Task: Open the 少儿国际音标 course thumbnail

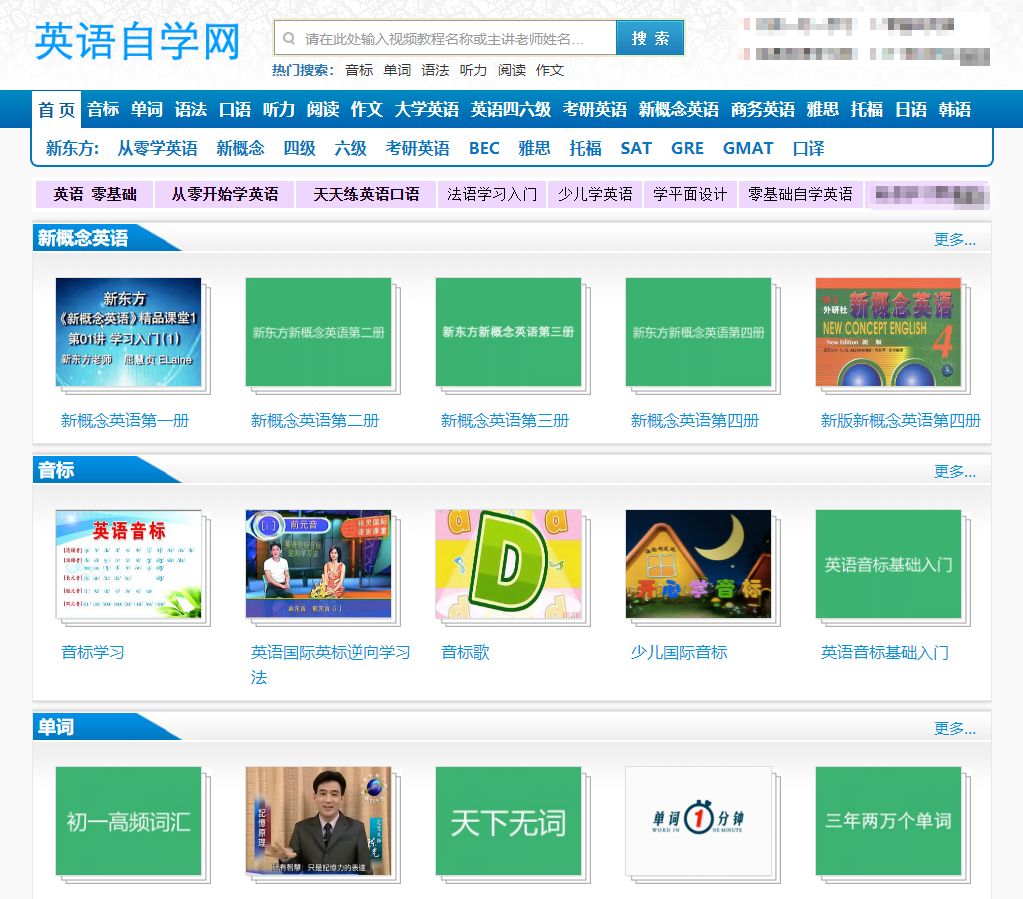Action: 697,566
